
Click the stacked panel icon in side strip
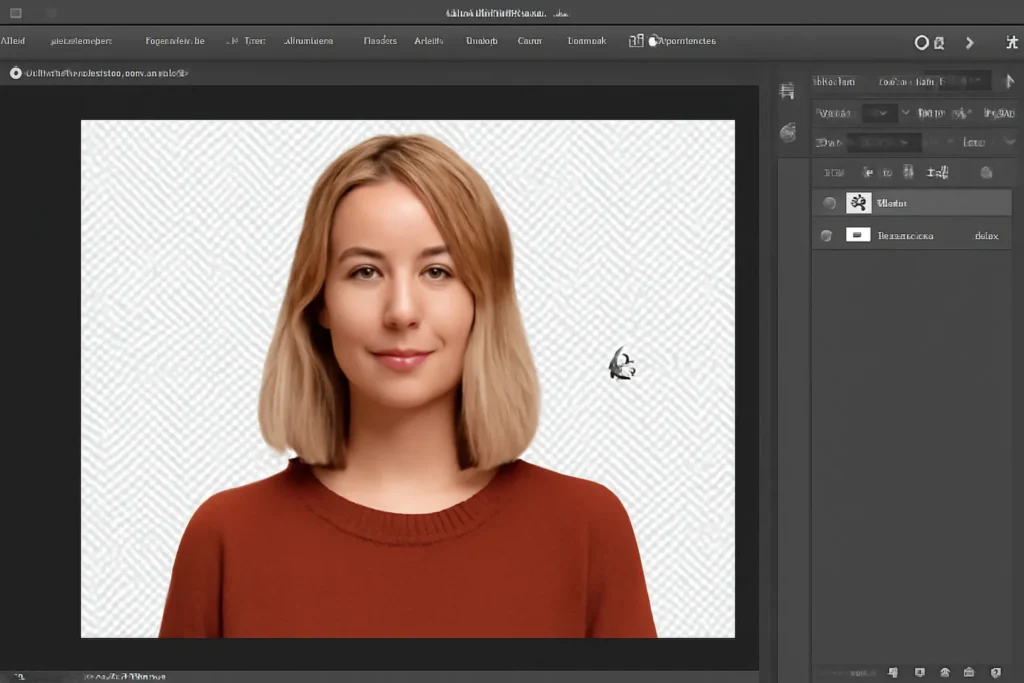pyautogui.click(x=788, y=91)
